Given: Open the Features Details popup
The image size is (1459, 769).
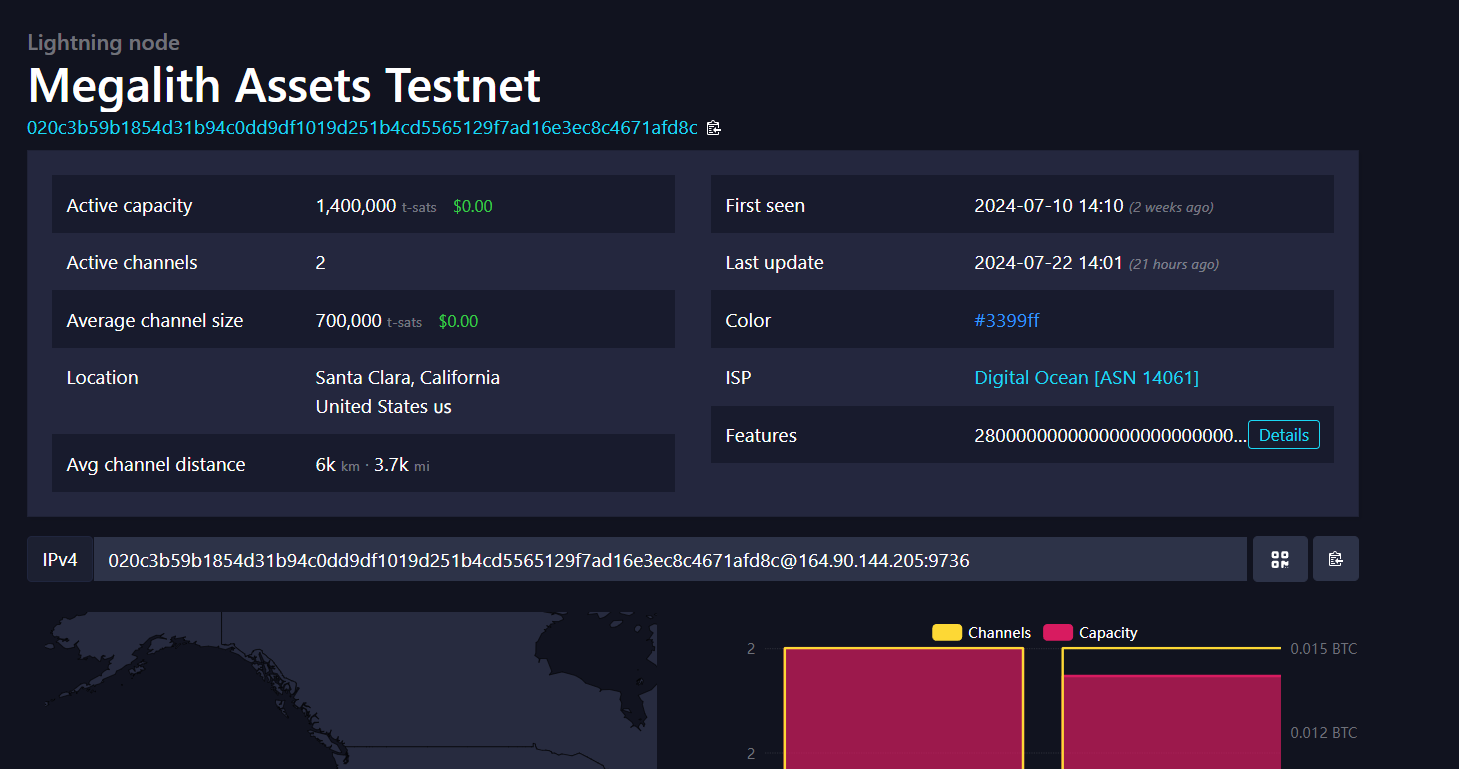Looking at the screenshot, I should [1283, 434].
